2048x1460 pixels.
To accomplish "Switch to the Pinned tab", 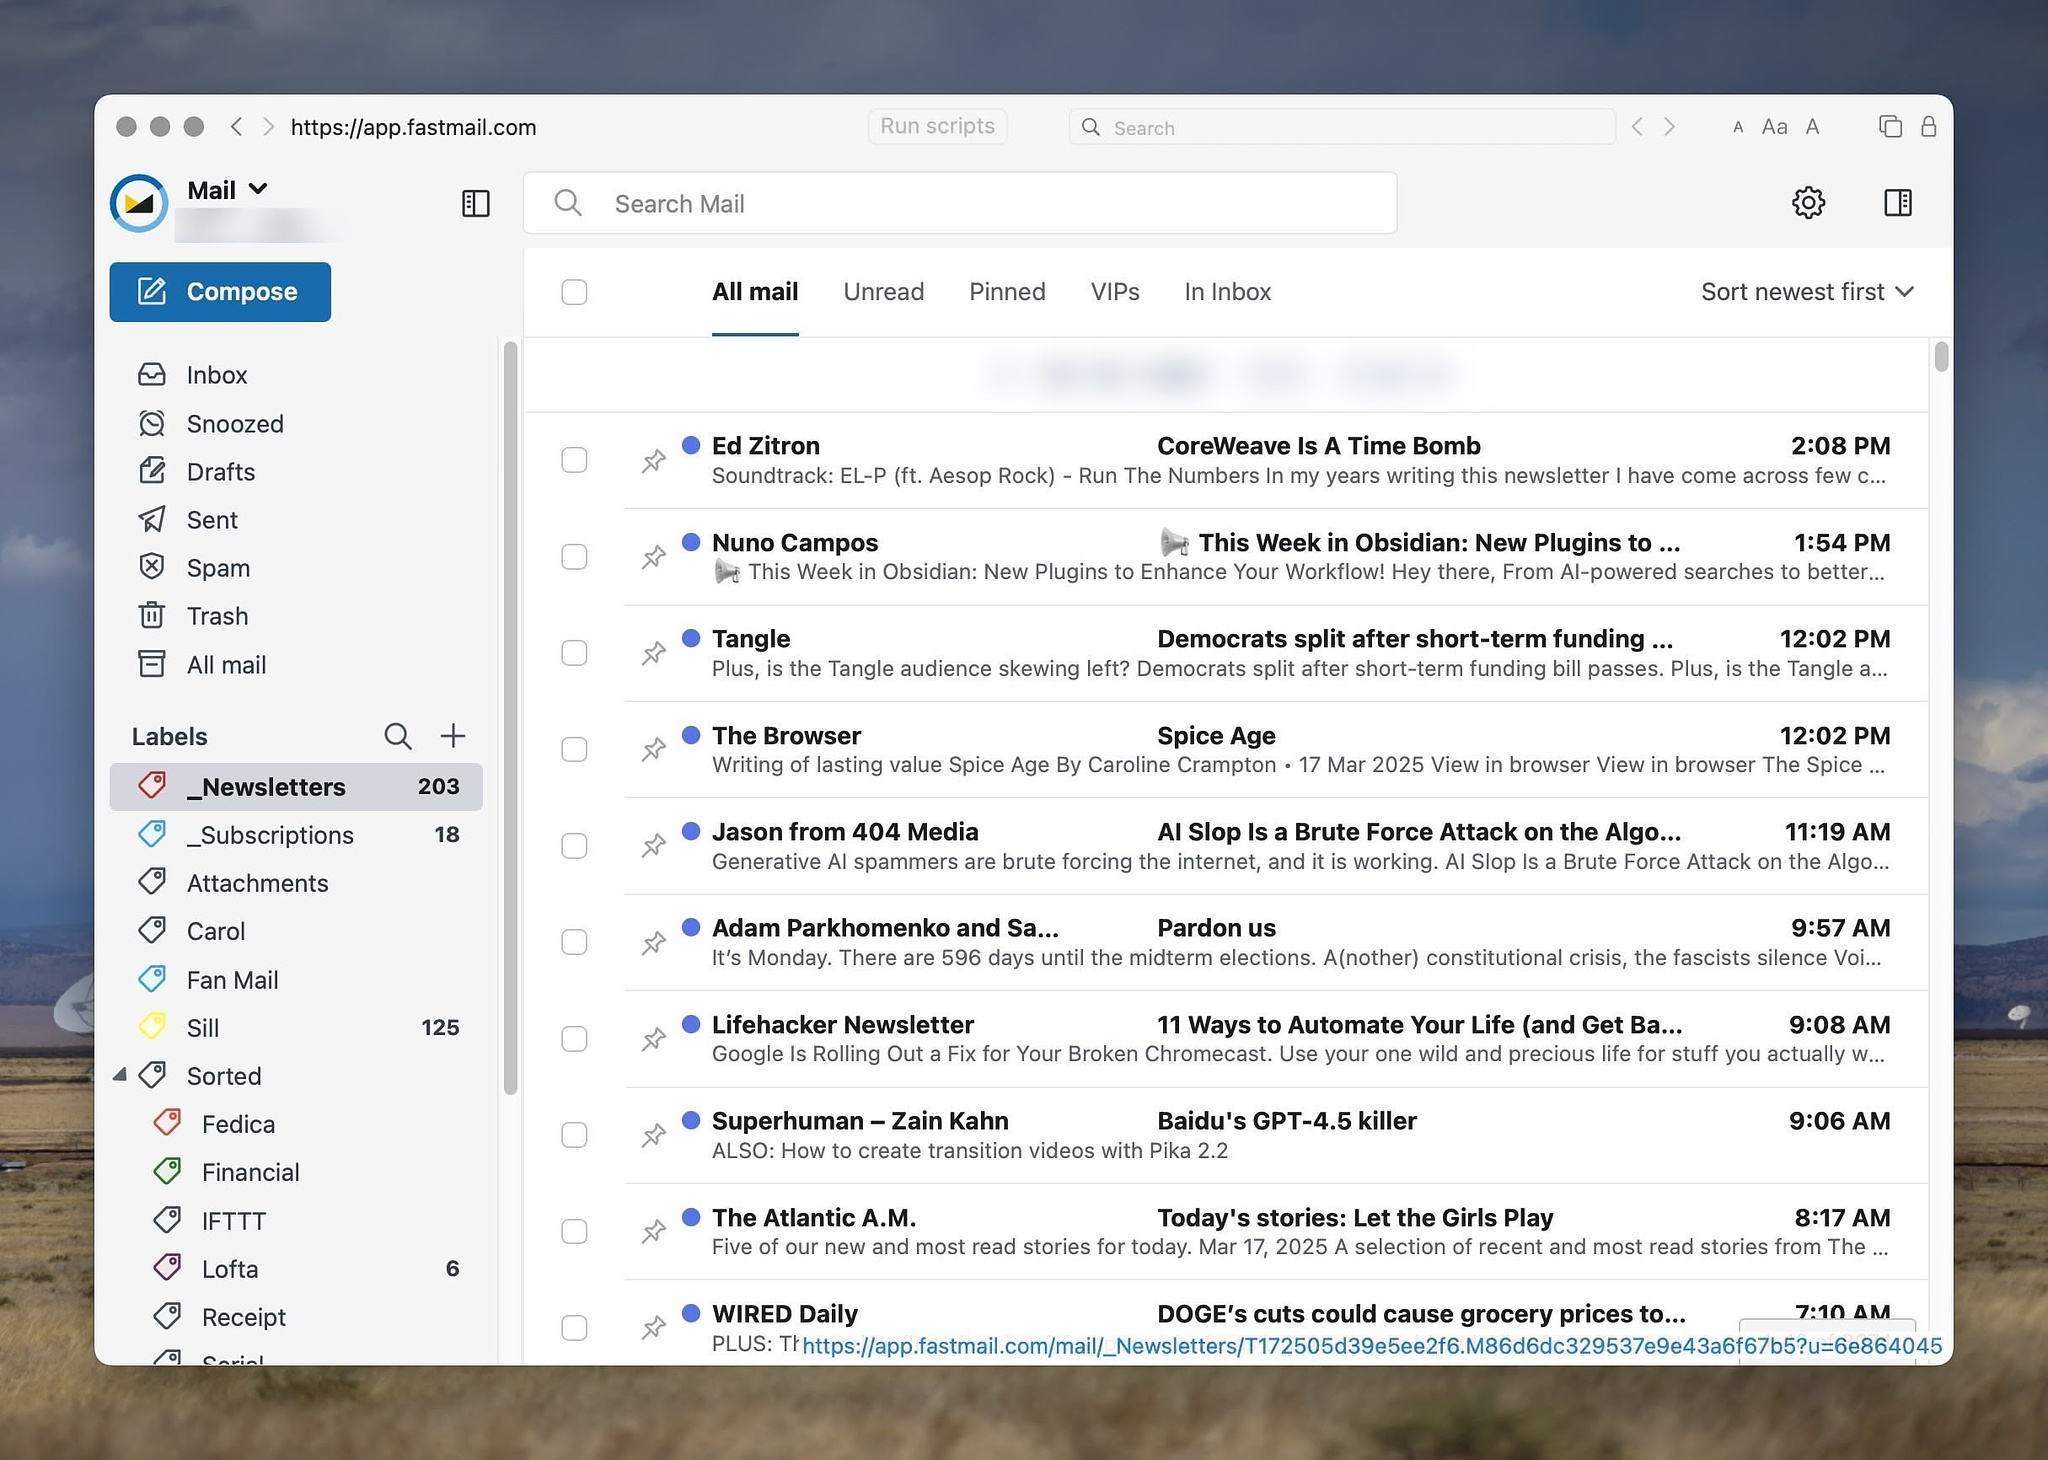I will (1007, 292).
